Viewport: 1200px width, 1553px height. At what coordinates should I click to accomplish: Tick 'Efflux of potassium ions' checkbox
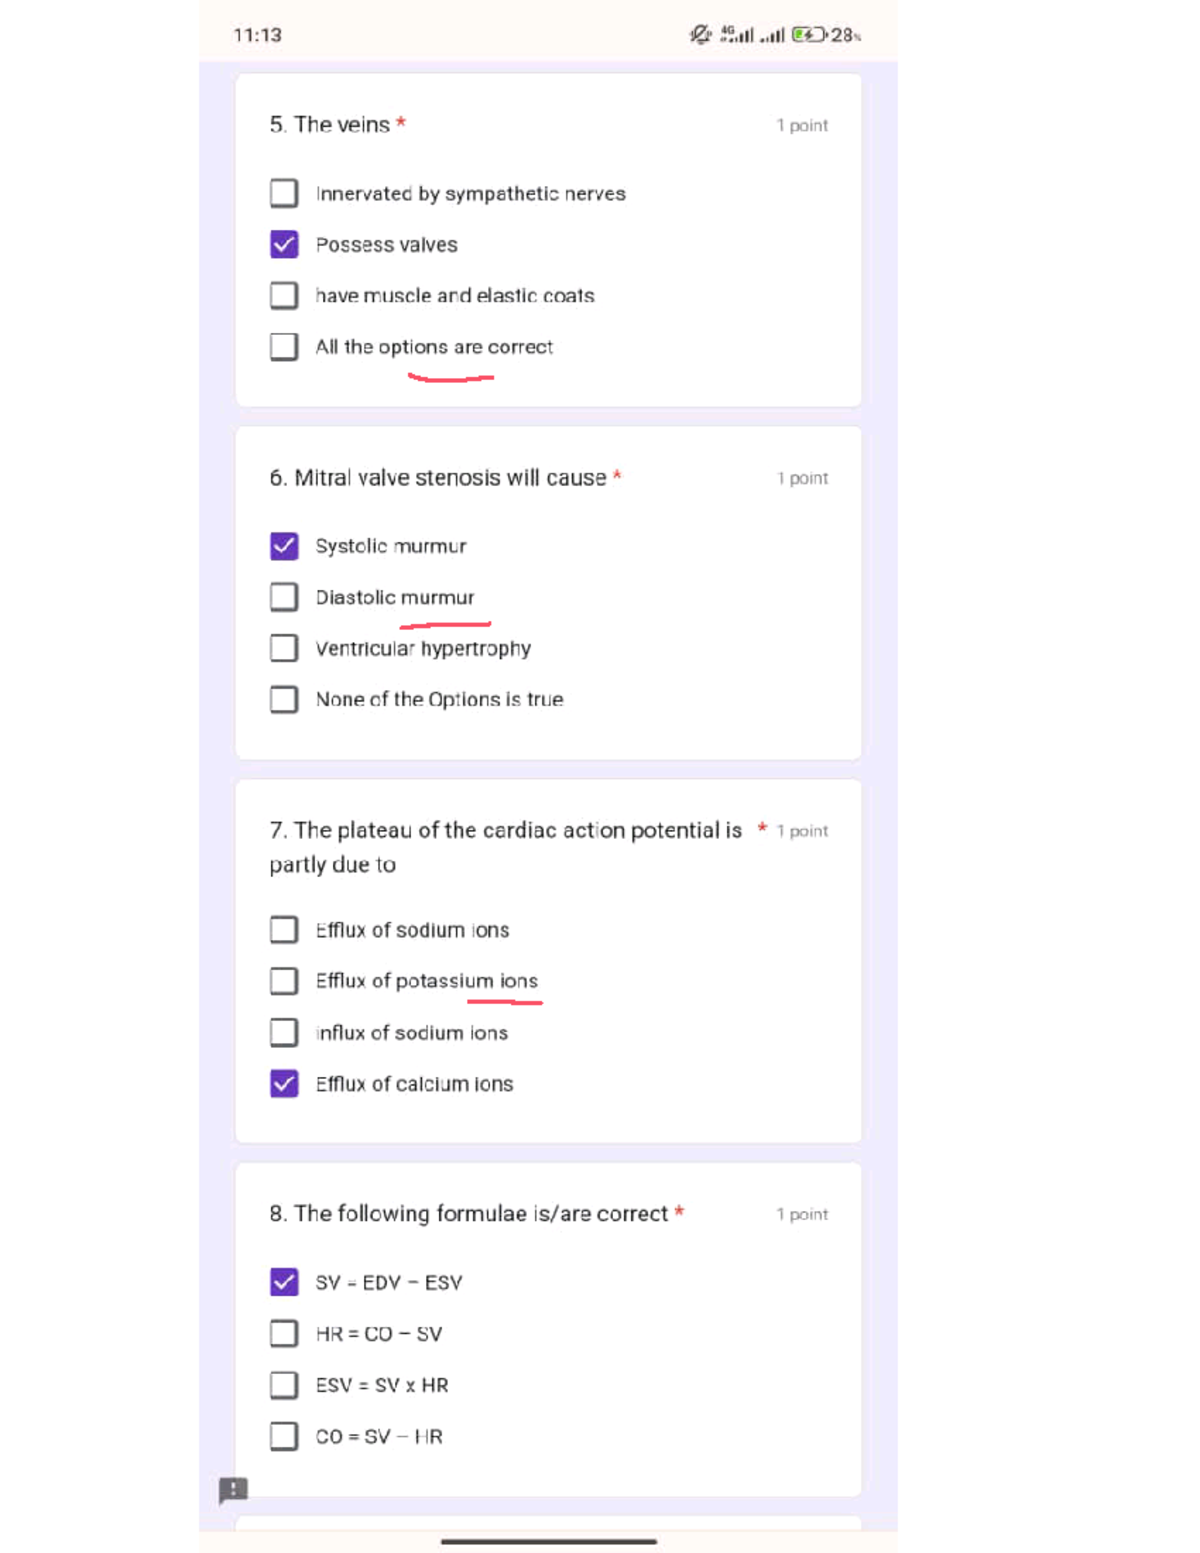pos(284,981)
